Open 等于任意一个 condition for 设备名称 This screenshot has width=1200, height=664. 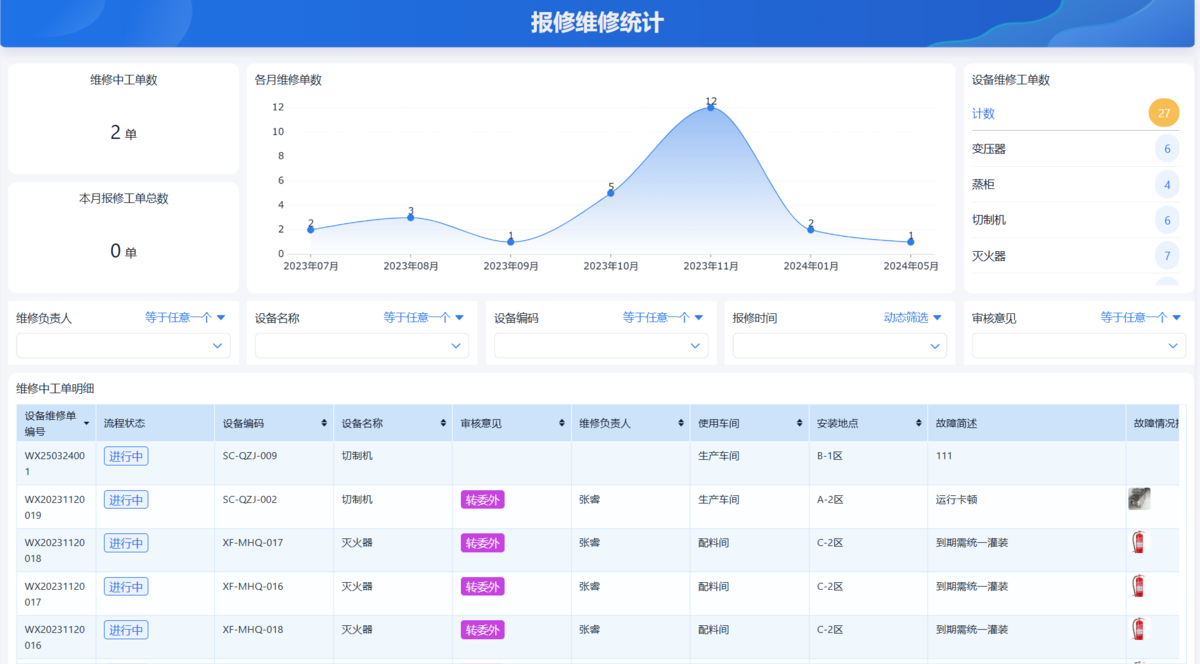click(424, 318)
